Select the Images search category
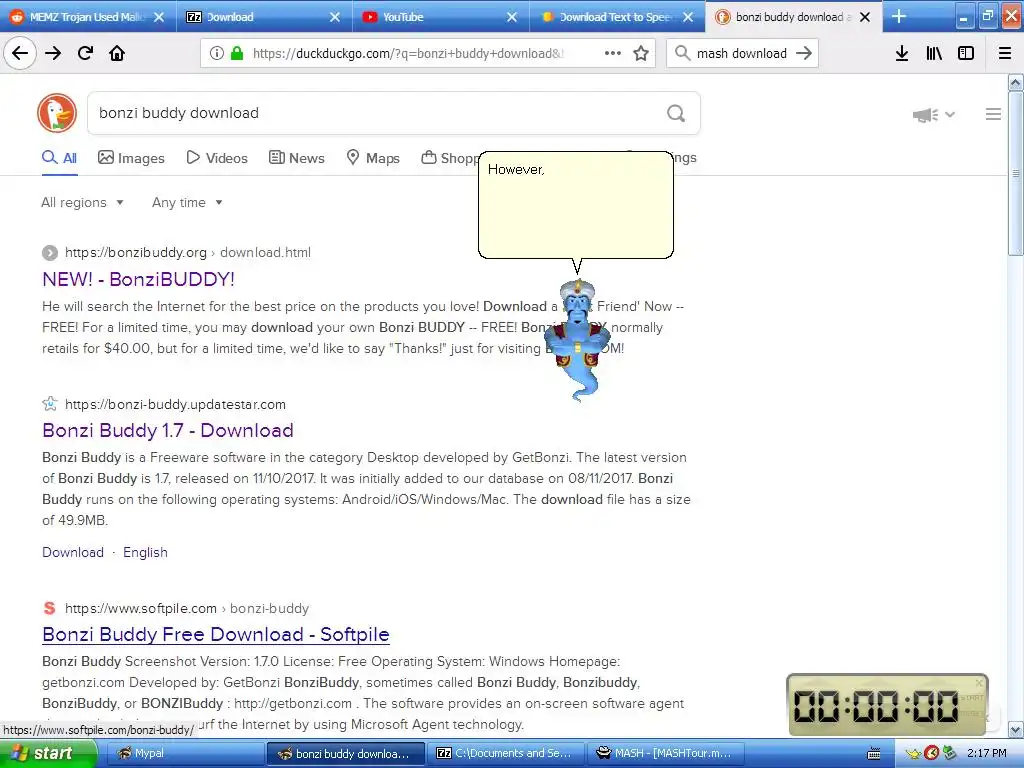Image resolution: width=1024 pixels, height=768 pixels. [131, 158]
